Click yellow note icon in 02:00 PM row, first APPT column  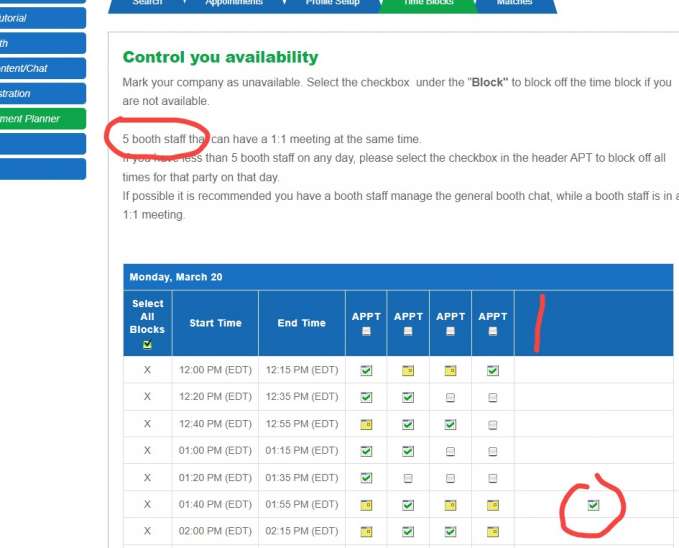[366, 531]
